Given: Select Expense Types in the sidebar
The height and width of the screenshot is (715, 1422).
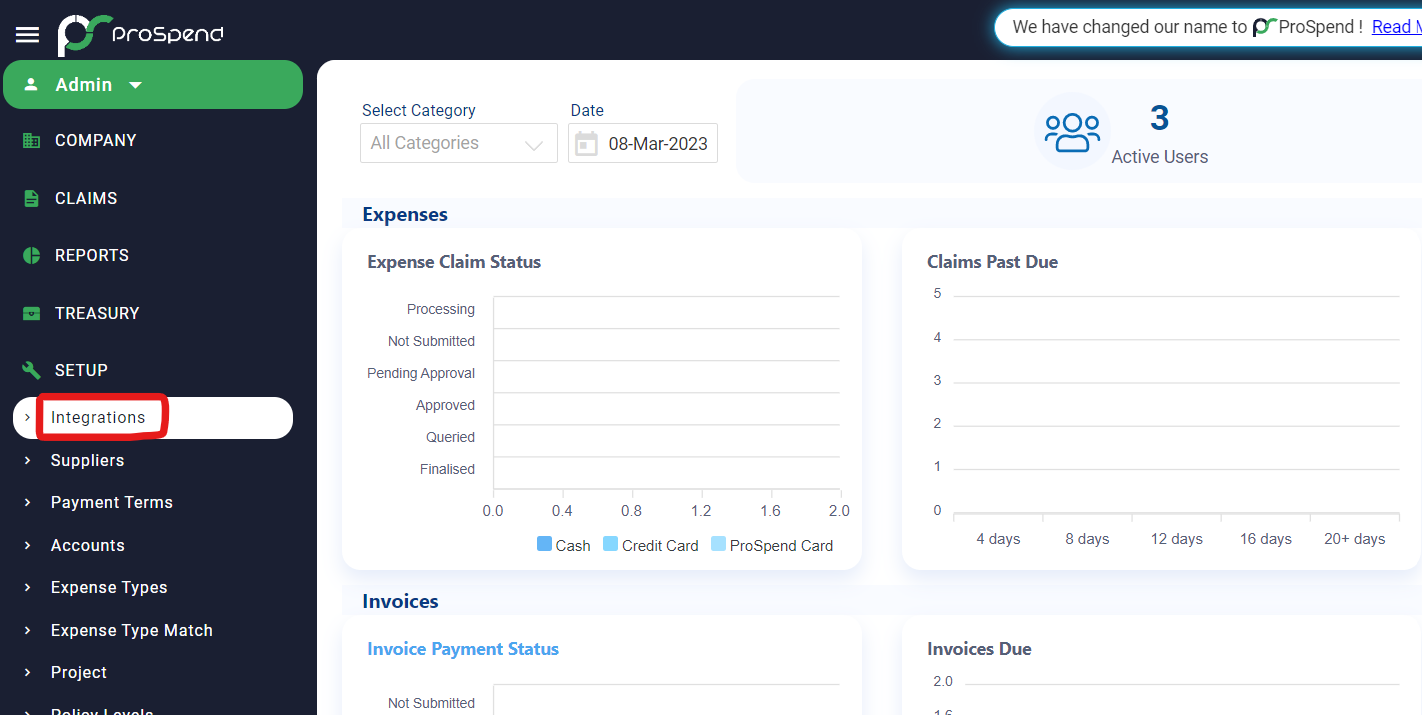Looking at the screenshot, I should (108, 587).
